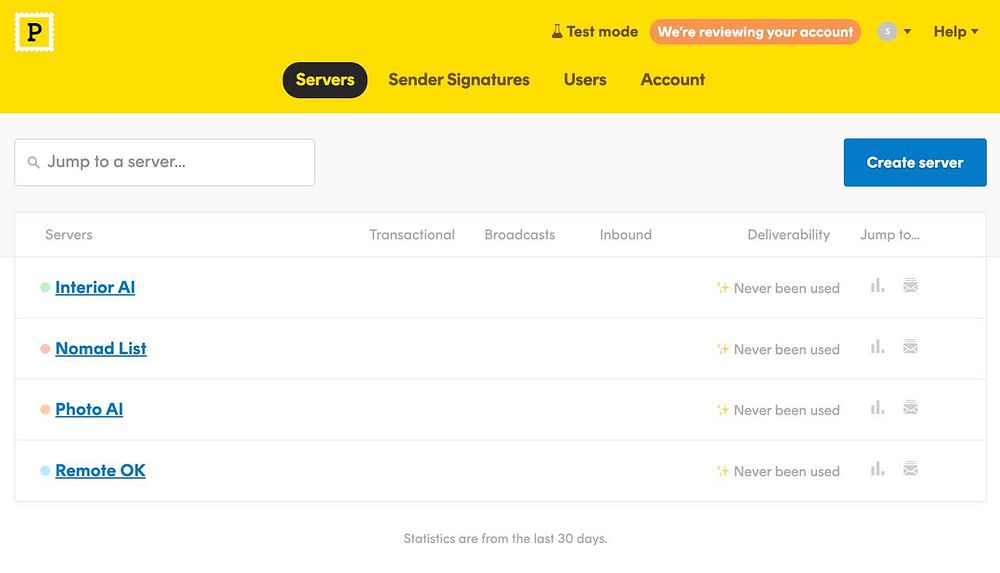Select the Servers tab
Viewport: 1000px width, 573px height.
(x=325, y=80)
